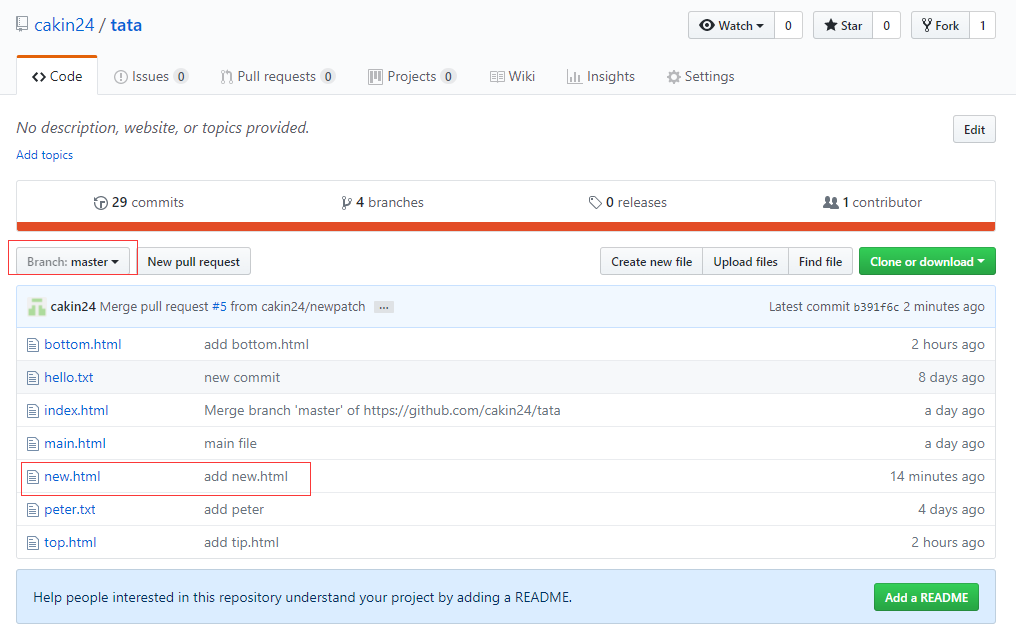Switch to the Projects tab
Viewport: 1016px width, 640px height.
412,76
